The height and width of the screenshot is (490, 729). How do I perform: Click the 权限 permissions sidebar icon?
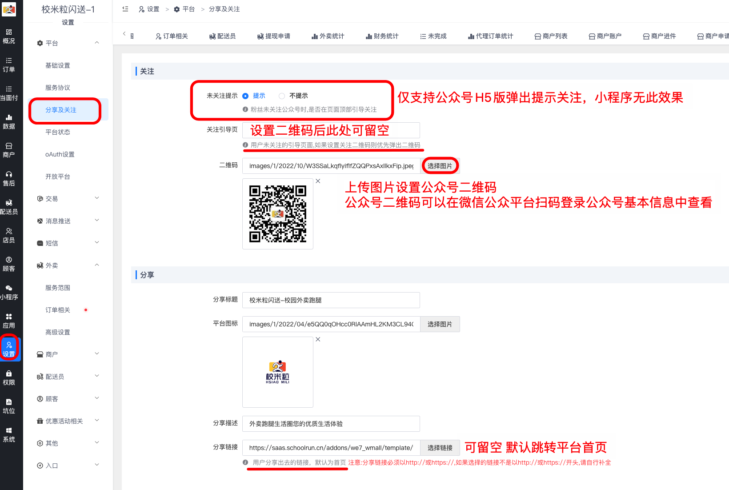point(9,377)
